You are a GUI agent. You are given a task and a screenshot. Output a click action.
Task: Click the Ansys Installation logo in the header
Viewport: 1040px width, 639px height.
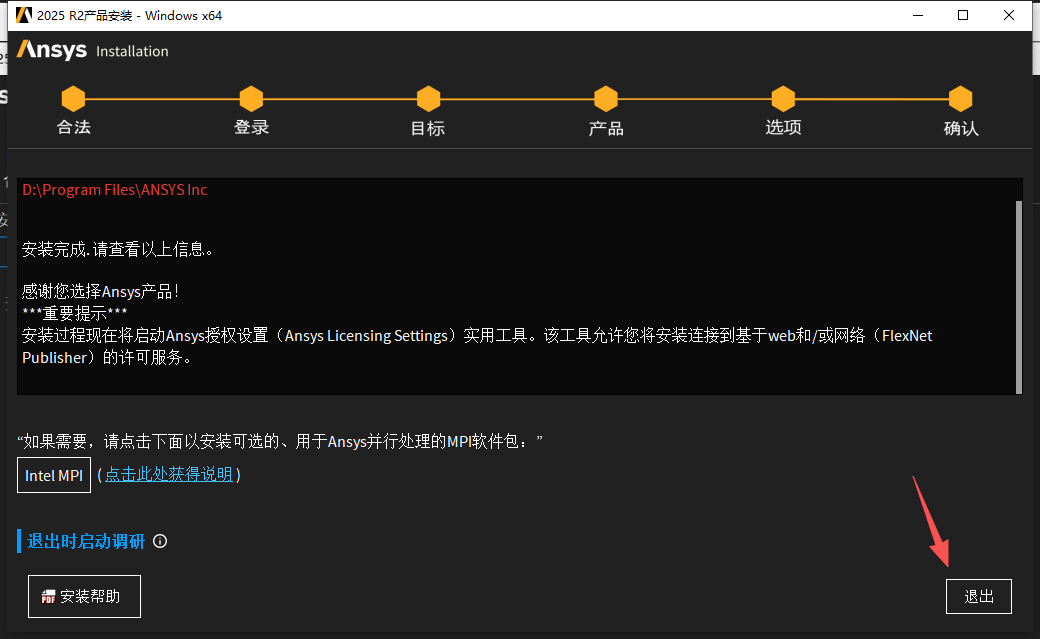[x=92, y=50]
